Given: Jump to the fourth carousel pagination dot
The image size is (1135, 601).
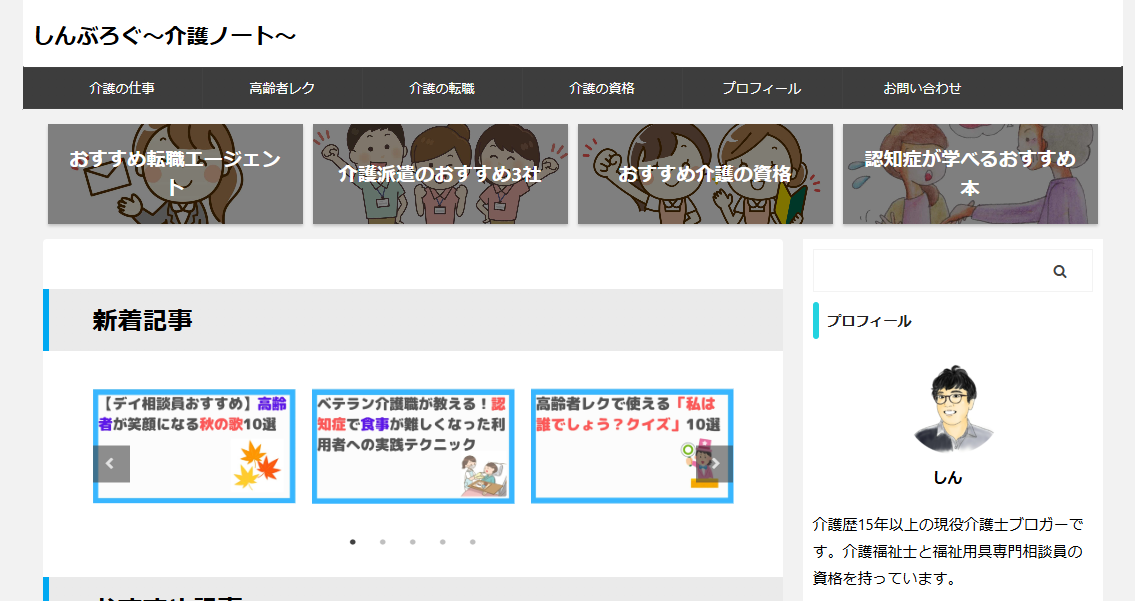Looking at the screenshot, I should pos(443,542).
